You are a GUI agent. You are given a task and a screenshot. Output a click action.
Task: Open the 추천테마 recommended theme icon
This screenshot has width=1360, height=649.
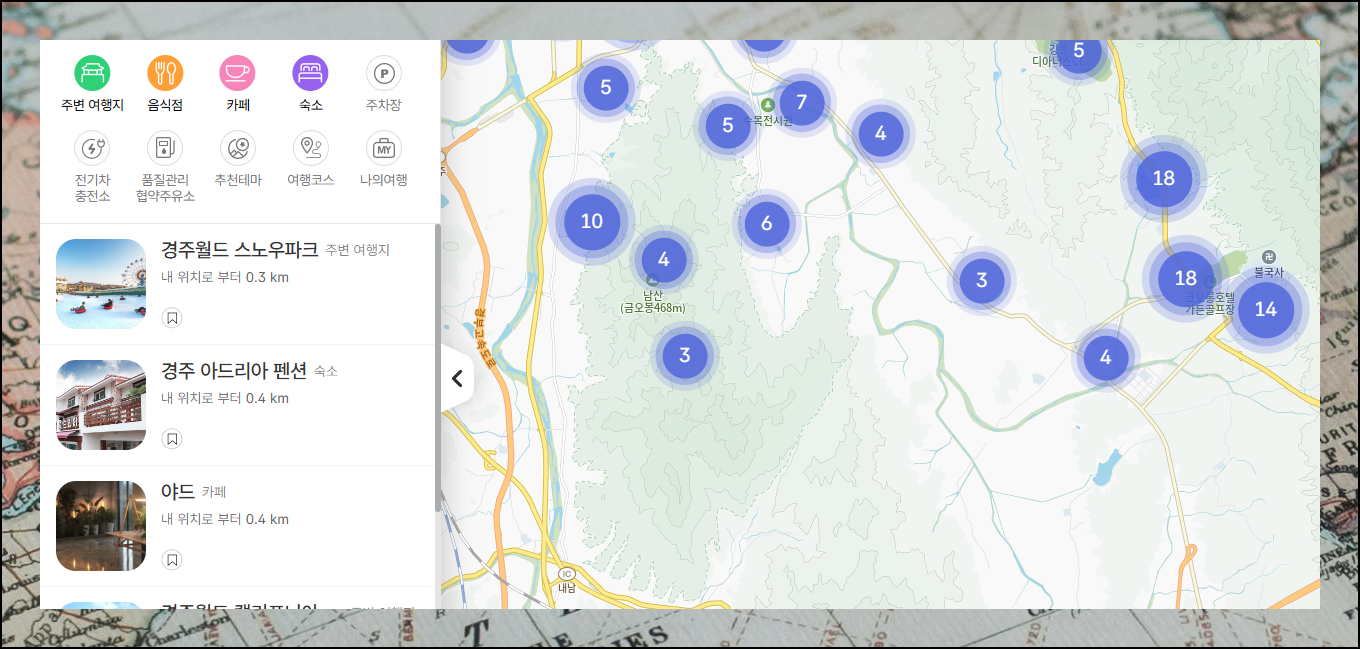[x=237, y=148]
